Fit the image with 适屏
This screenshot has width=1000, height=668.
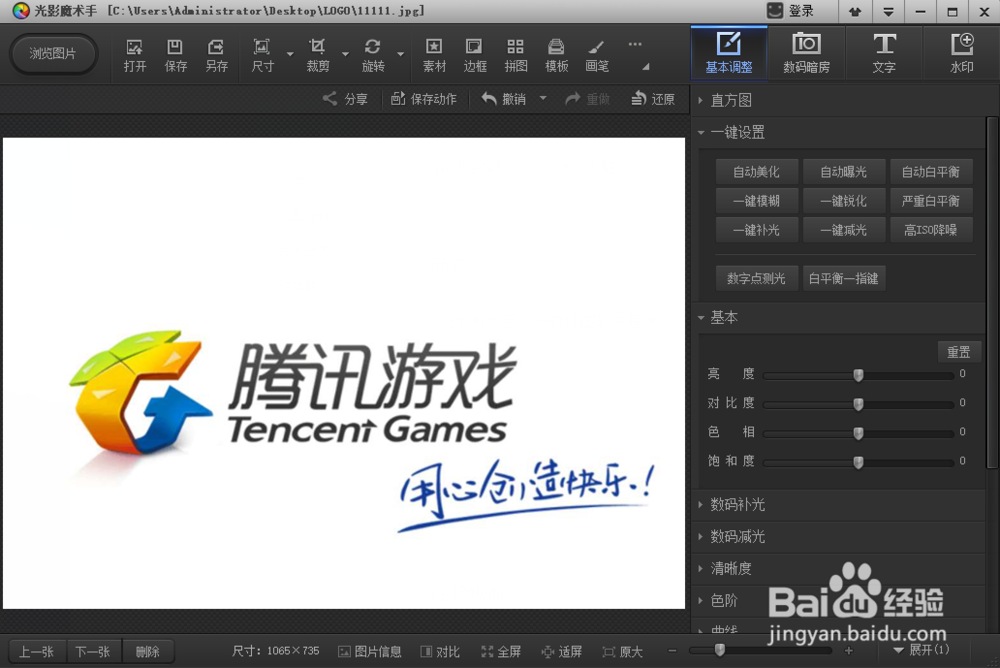562,651
